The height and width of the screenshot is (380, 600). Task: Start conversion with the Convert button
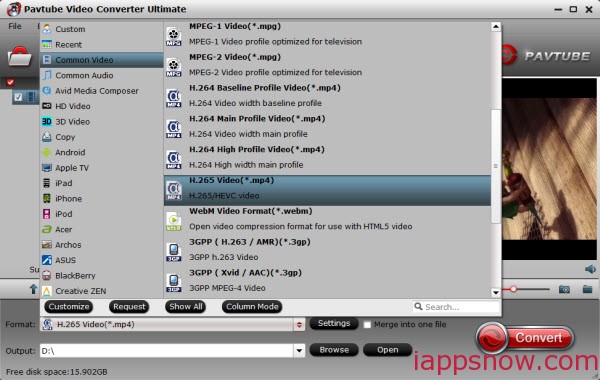(x=525, y=338)
